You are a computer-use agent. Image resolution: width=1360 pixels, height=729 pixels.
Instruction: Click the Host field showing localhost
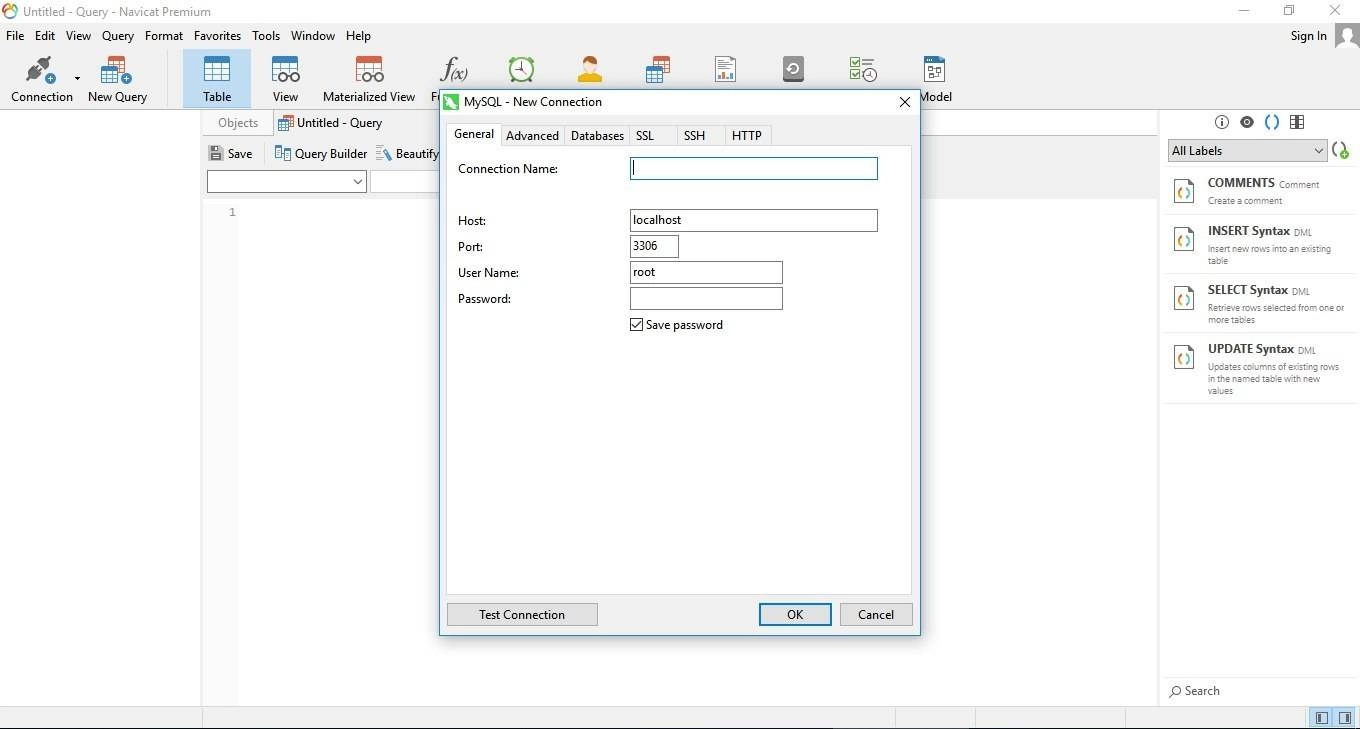coord(754,220)
